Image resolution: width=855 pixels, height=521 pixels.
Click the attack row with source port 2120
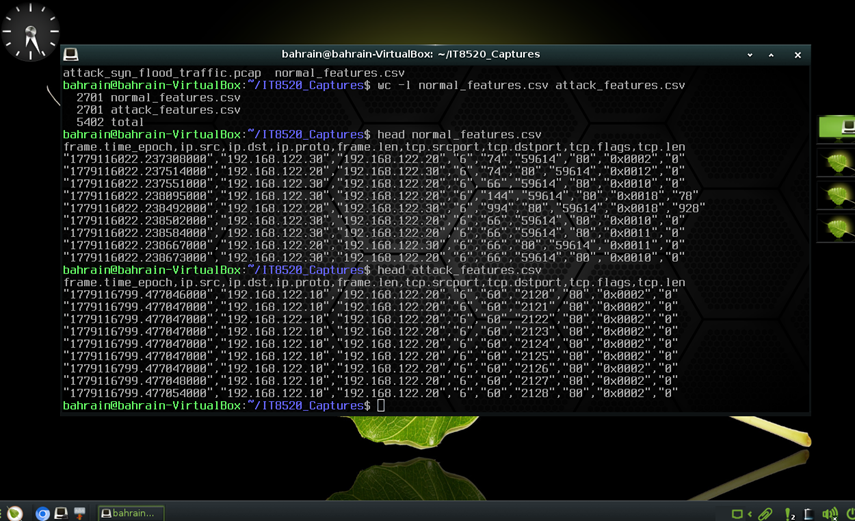(371, 295)
